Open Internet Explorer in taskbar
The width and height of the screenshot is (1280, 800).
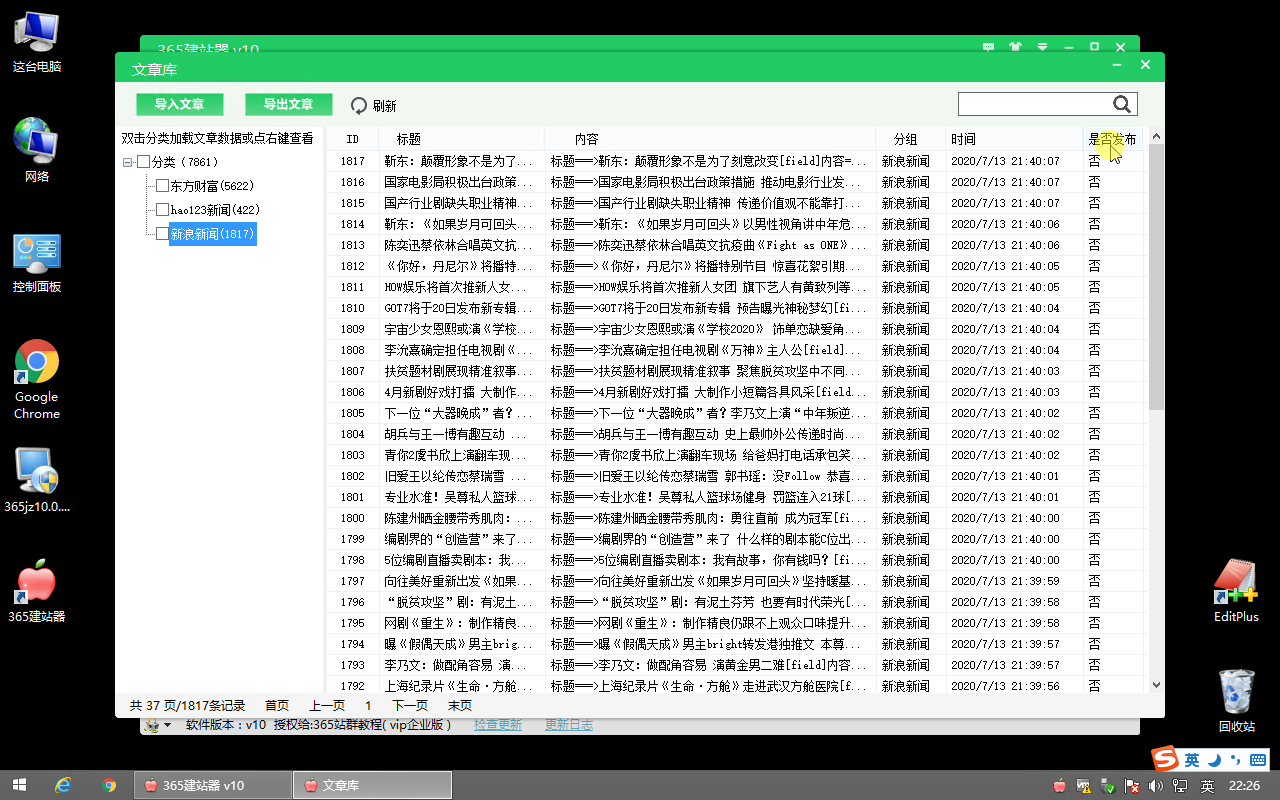coord(64,785)
